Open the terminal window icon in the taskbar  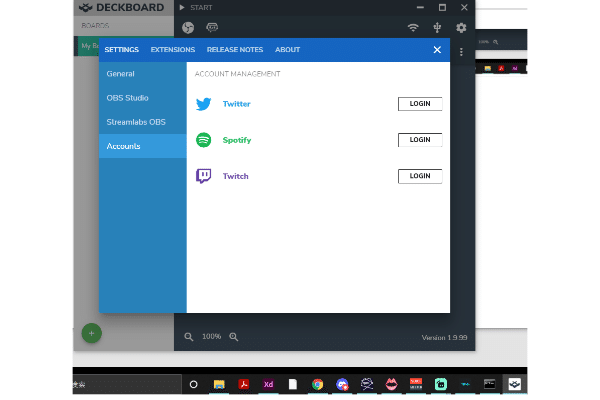(489, 384)
